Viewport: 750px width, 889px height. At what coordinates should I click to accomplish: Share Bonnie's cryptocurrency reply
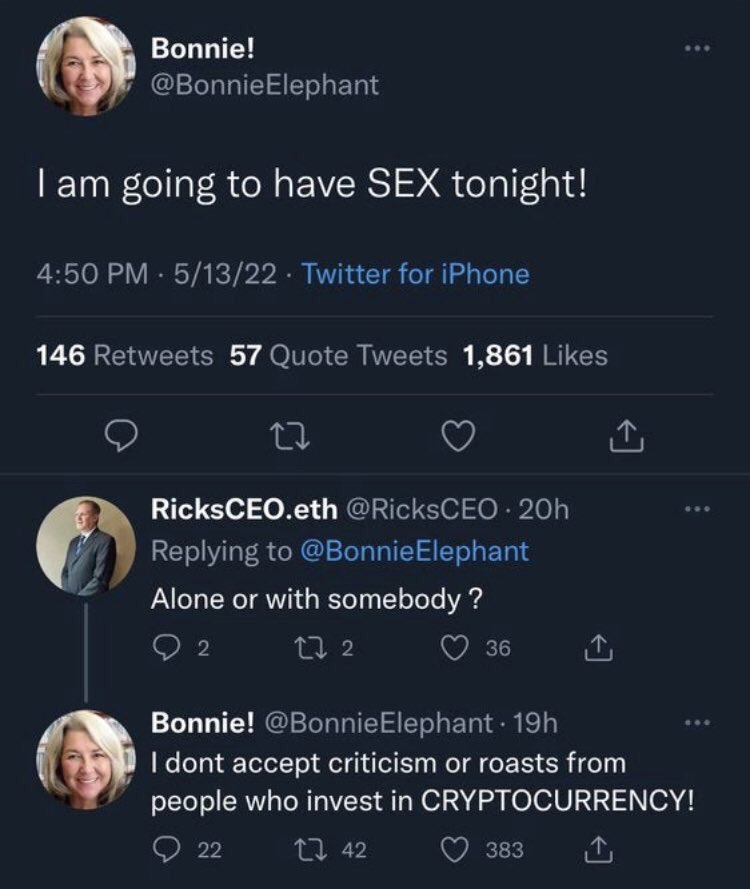599,849
